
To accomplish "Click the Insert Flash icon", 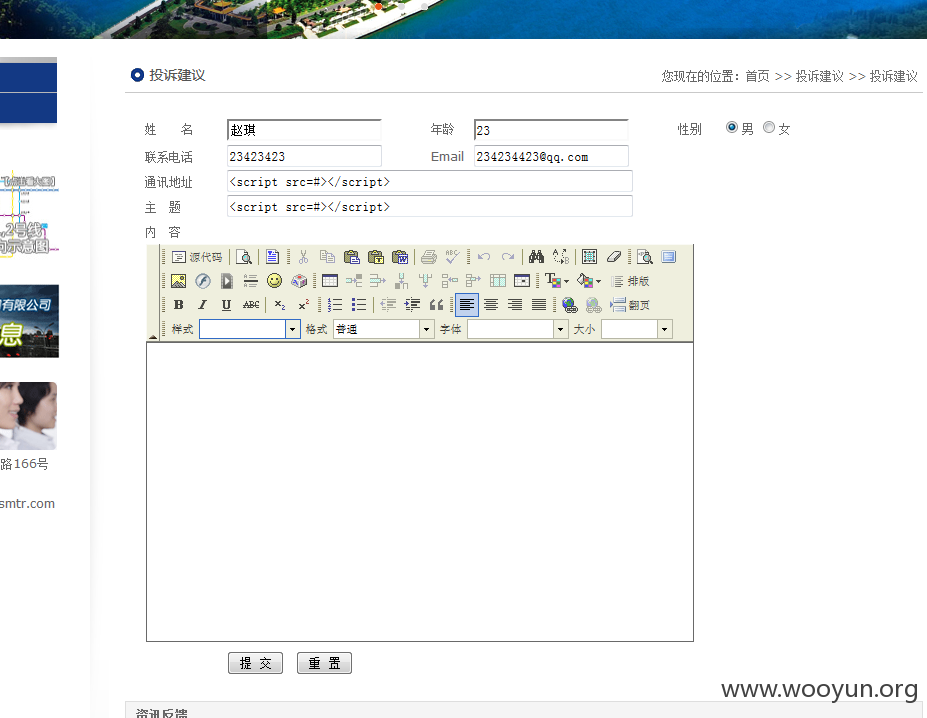I will coord(203,281).
